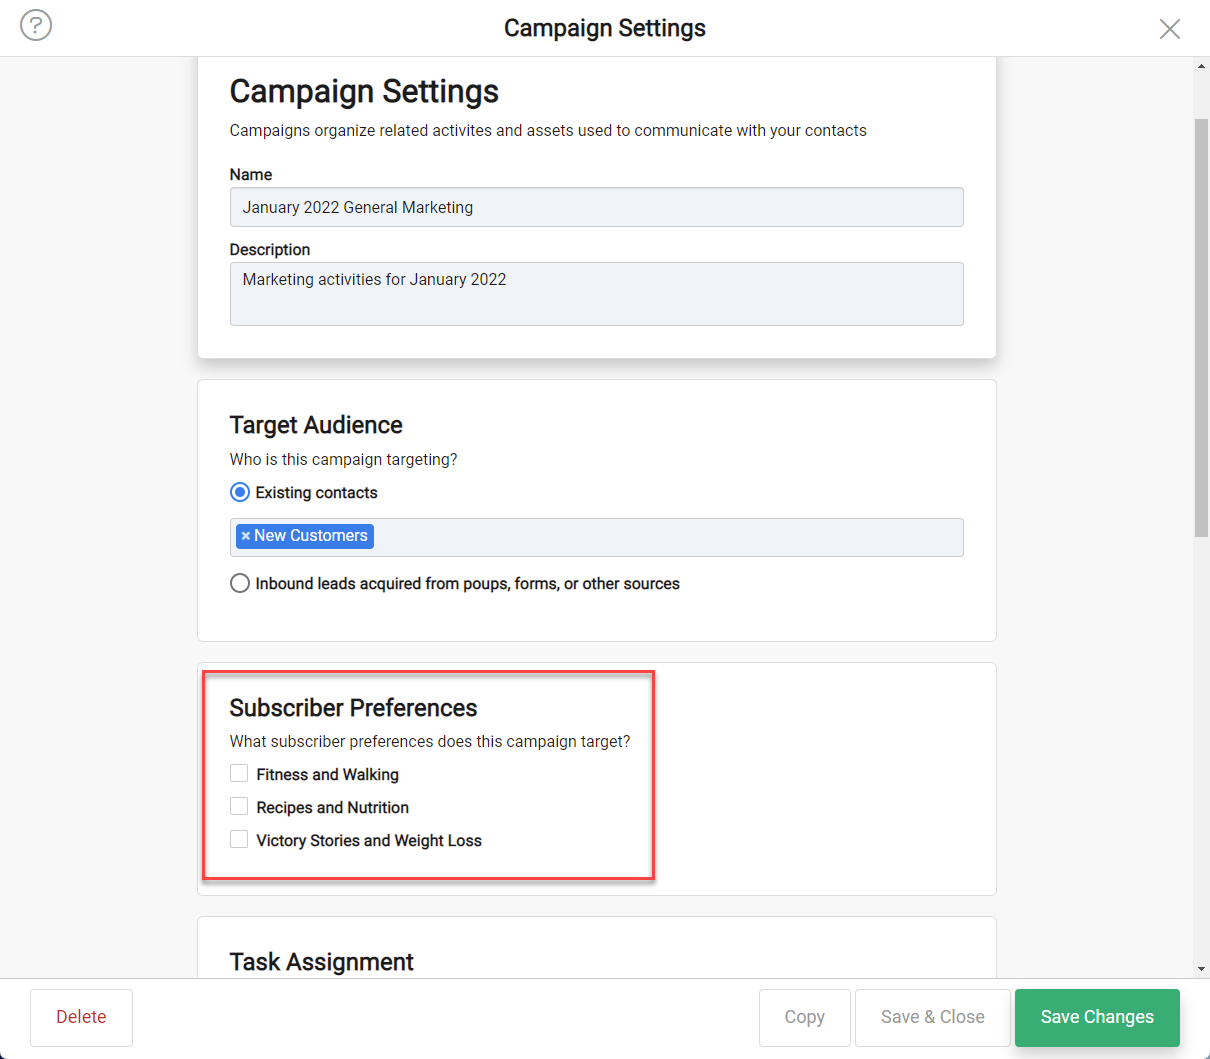Click the 'Who is this campaign targeting?' text

coord(343,459)
